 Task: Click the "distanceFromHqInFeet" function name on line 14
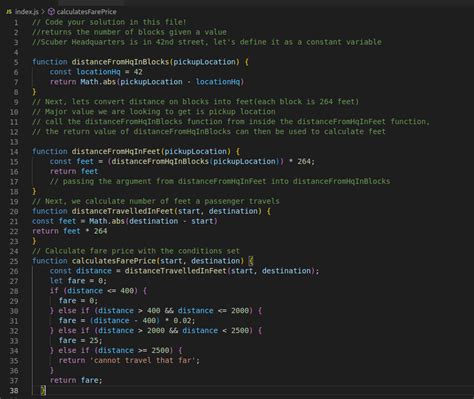point(116,151)
